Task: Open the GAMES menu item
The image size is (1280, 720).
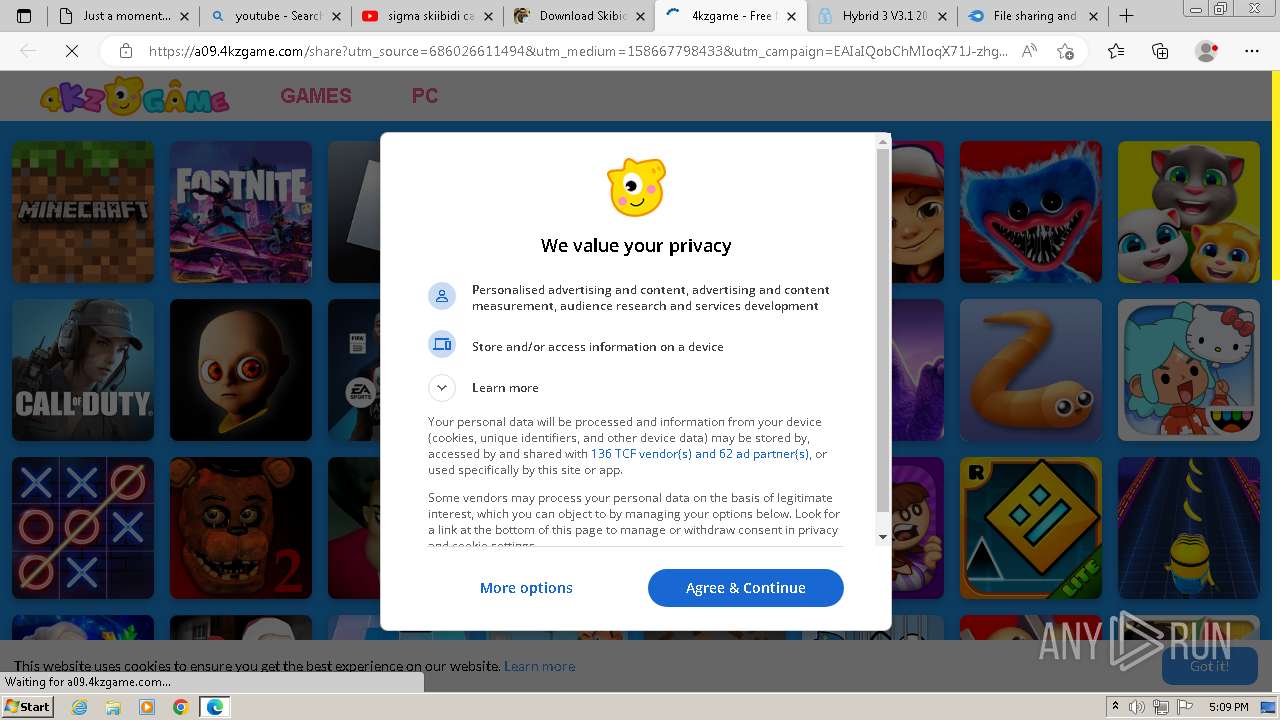Action: point(316,96)
